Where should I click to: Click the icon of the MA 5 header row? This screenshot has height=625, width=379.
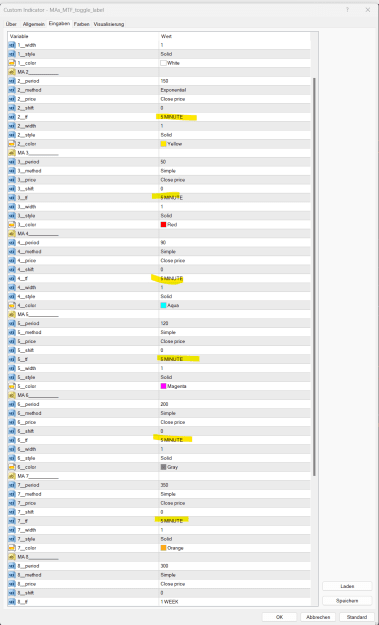12,314
